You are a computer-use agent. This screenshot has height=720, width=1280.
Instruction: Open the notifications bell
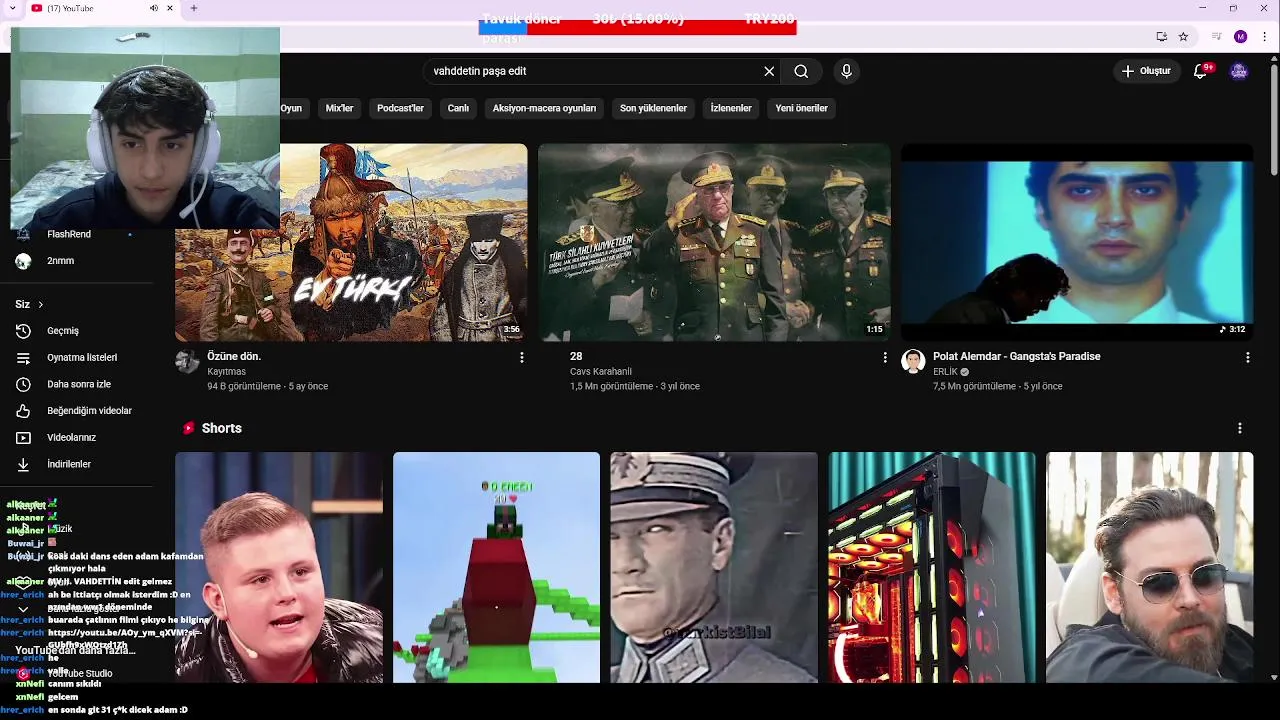[x=1201, y=71]
